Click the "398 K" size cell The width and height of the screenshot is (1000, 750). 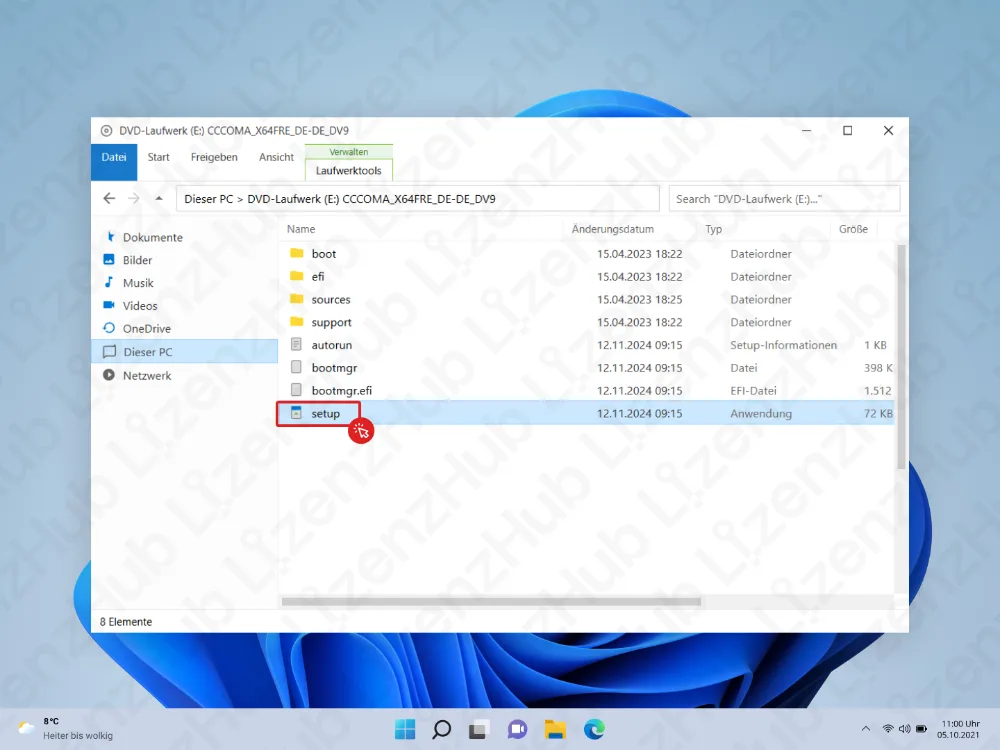(878, 367)
